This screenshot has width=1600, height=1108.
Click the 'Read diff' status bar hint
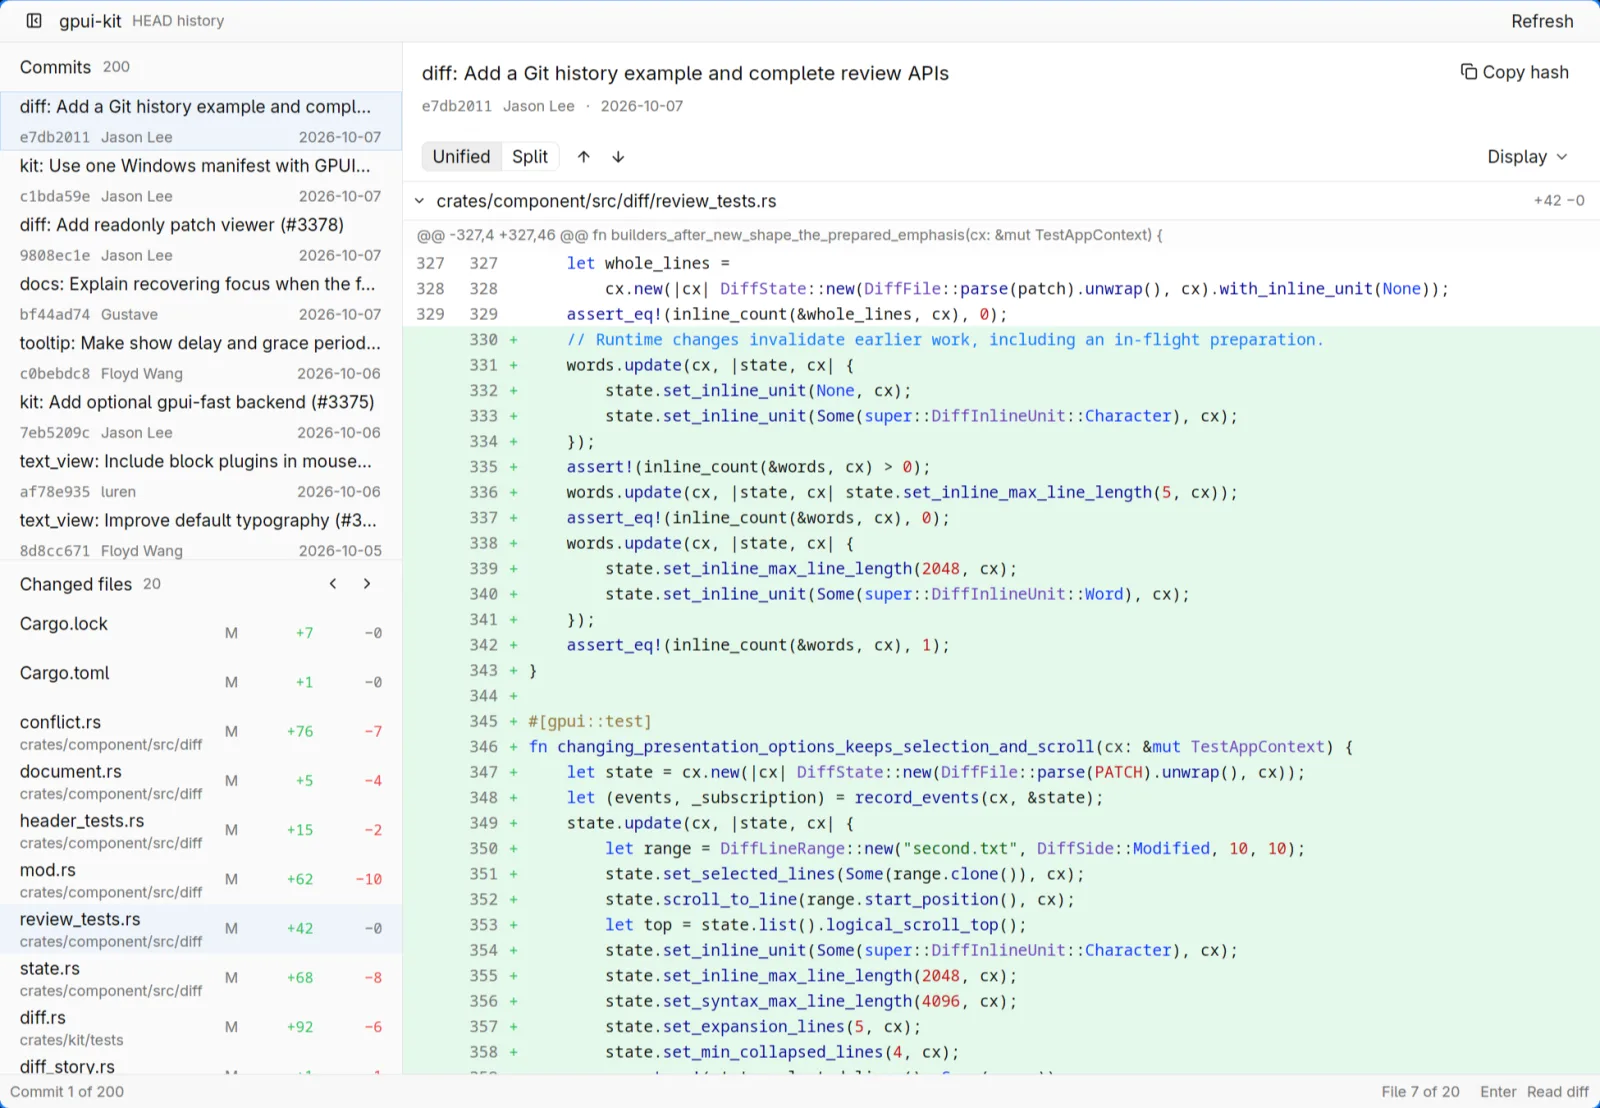pos(1557,1092)
